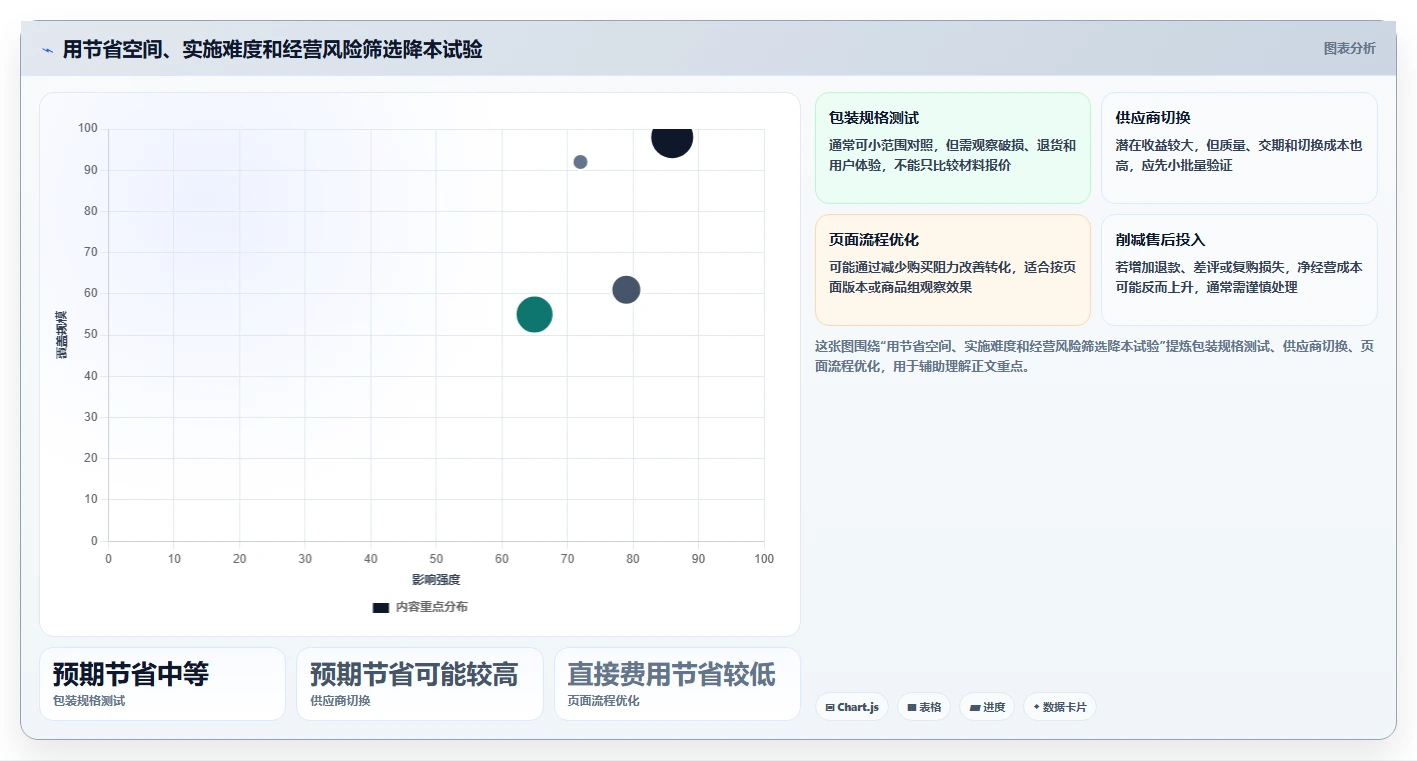This screenshot has width=1417, height=761.
Task: Click the 供应商切换 caption under 预期节省可能较高
Action: [x=340, y=701]
